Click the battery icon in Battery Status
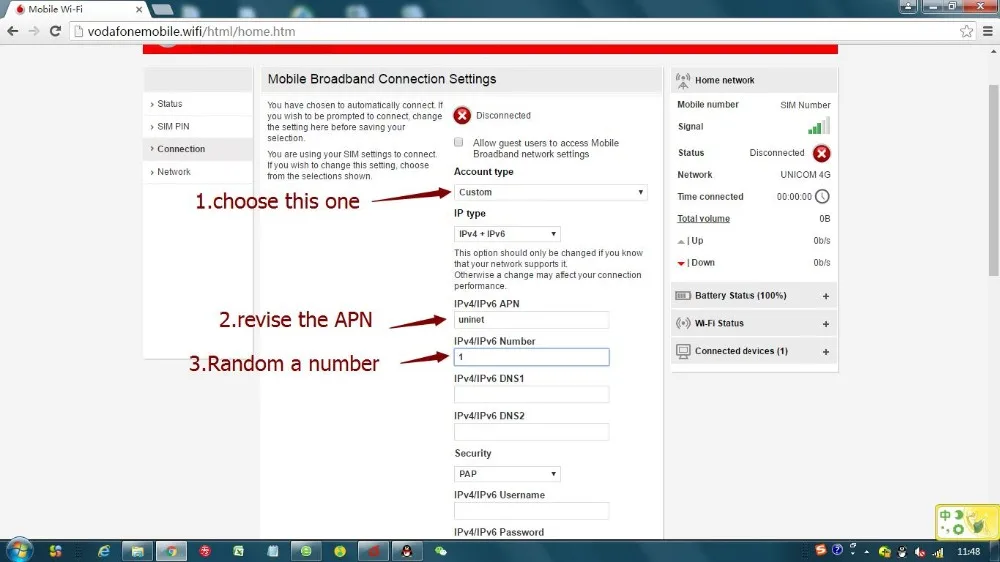1000x562 pixels. [x=682, y=295]
